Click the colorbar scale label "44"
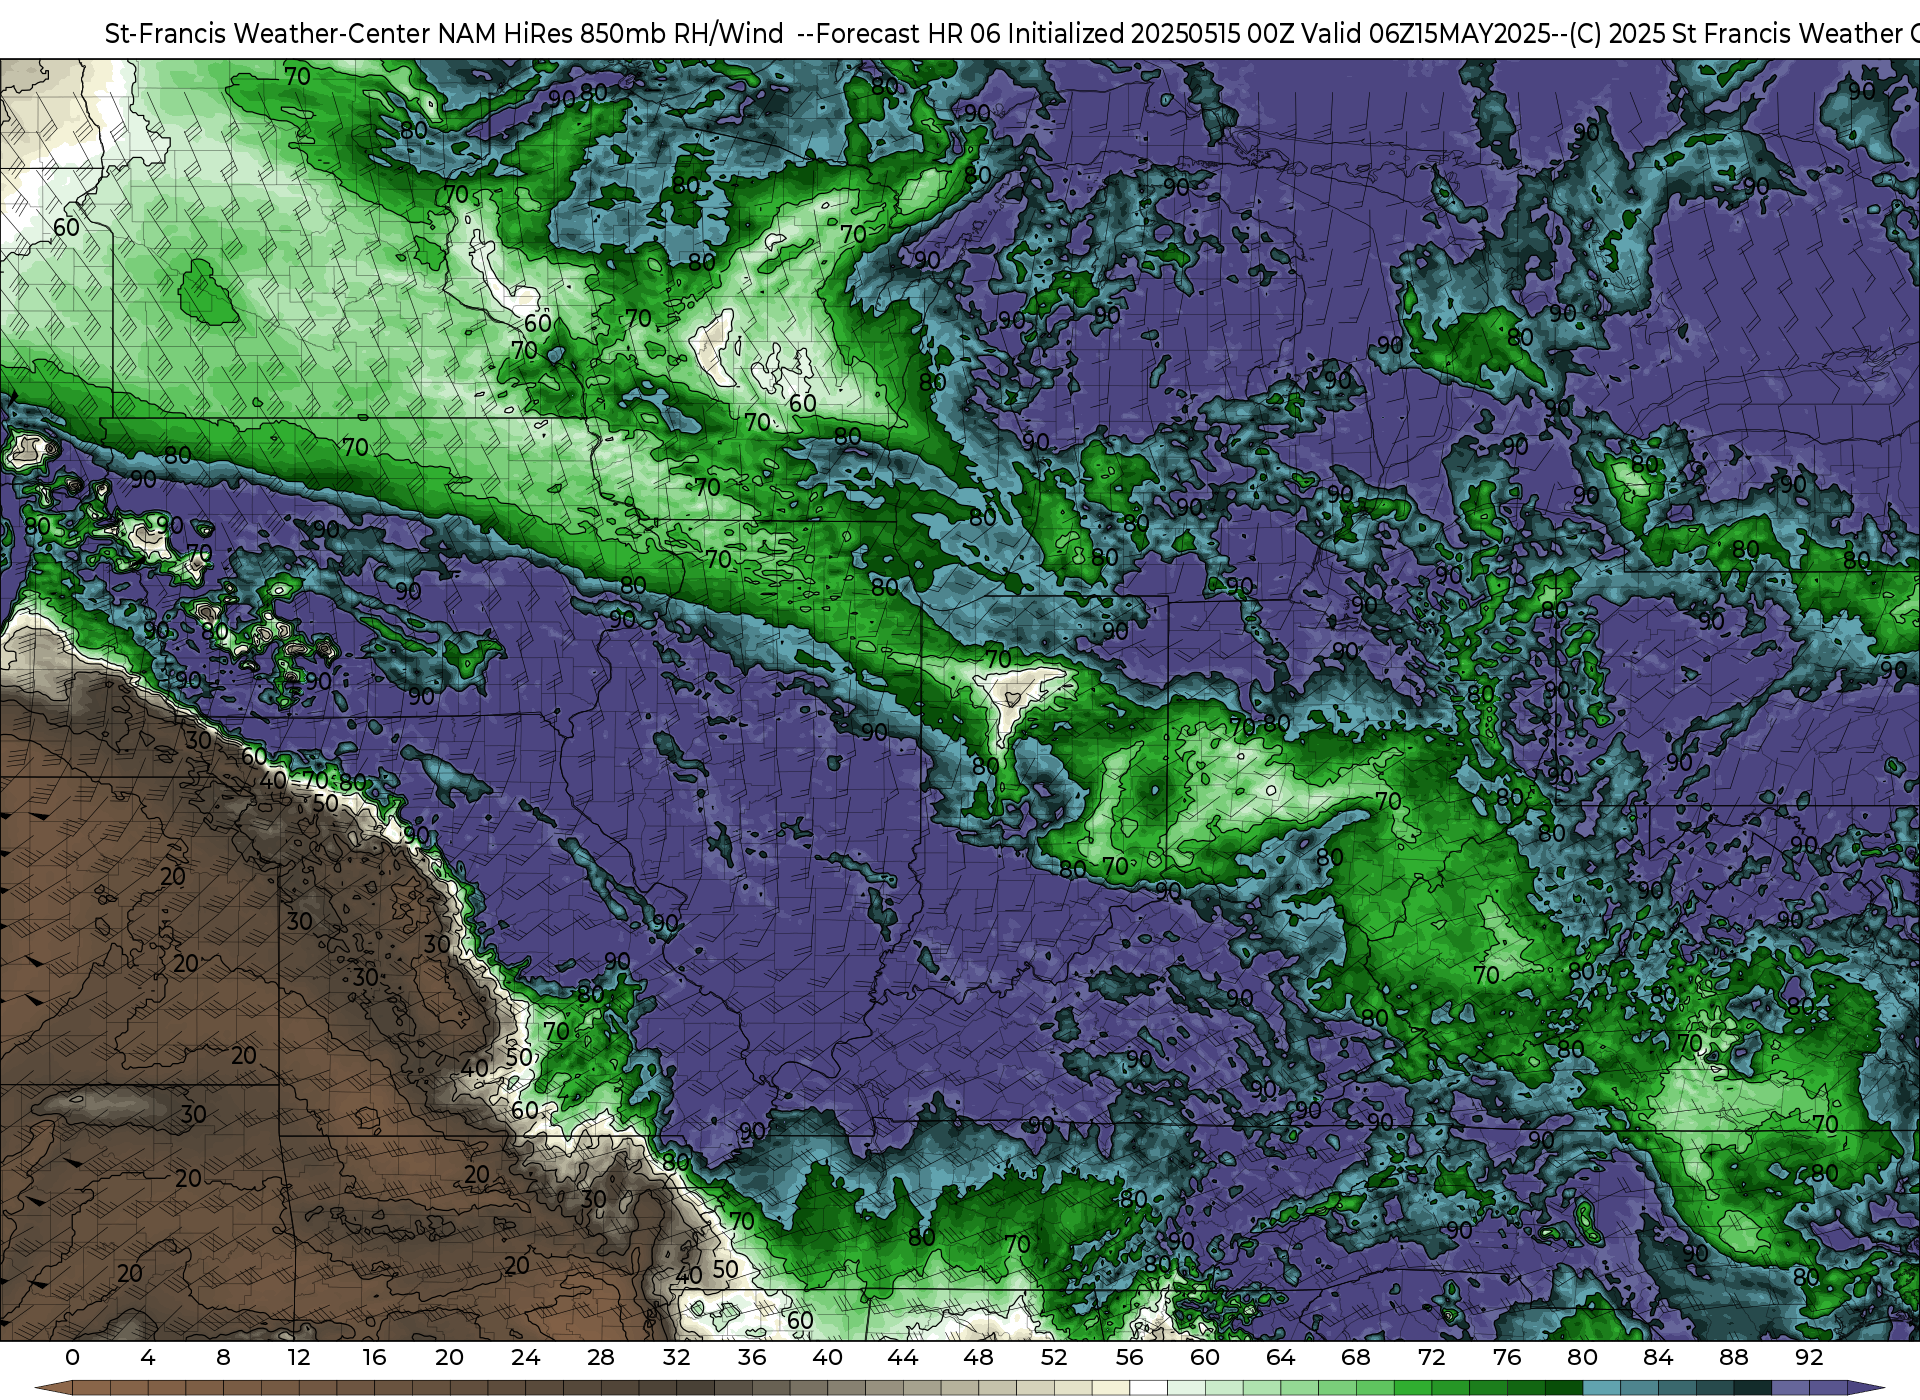 pyautogui.click(x=903, y=1358)
